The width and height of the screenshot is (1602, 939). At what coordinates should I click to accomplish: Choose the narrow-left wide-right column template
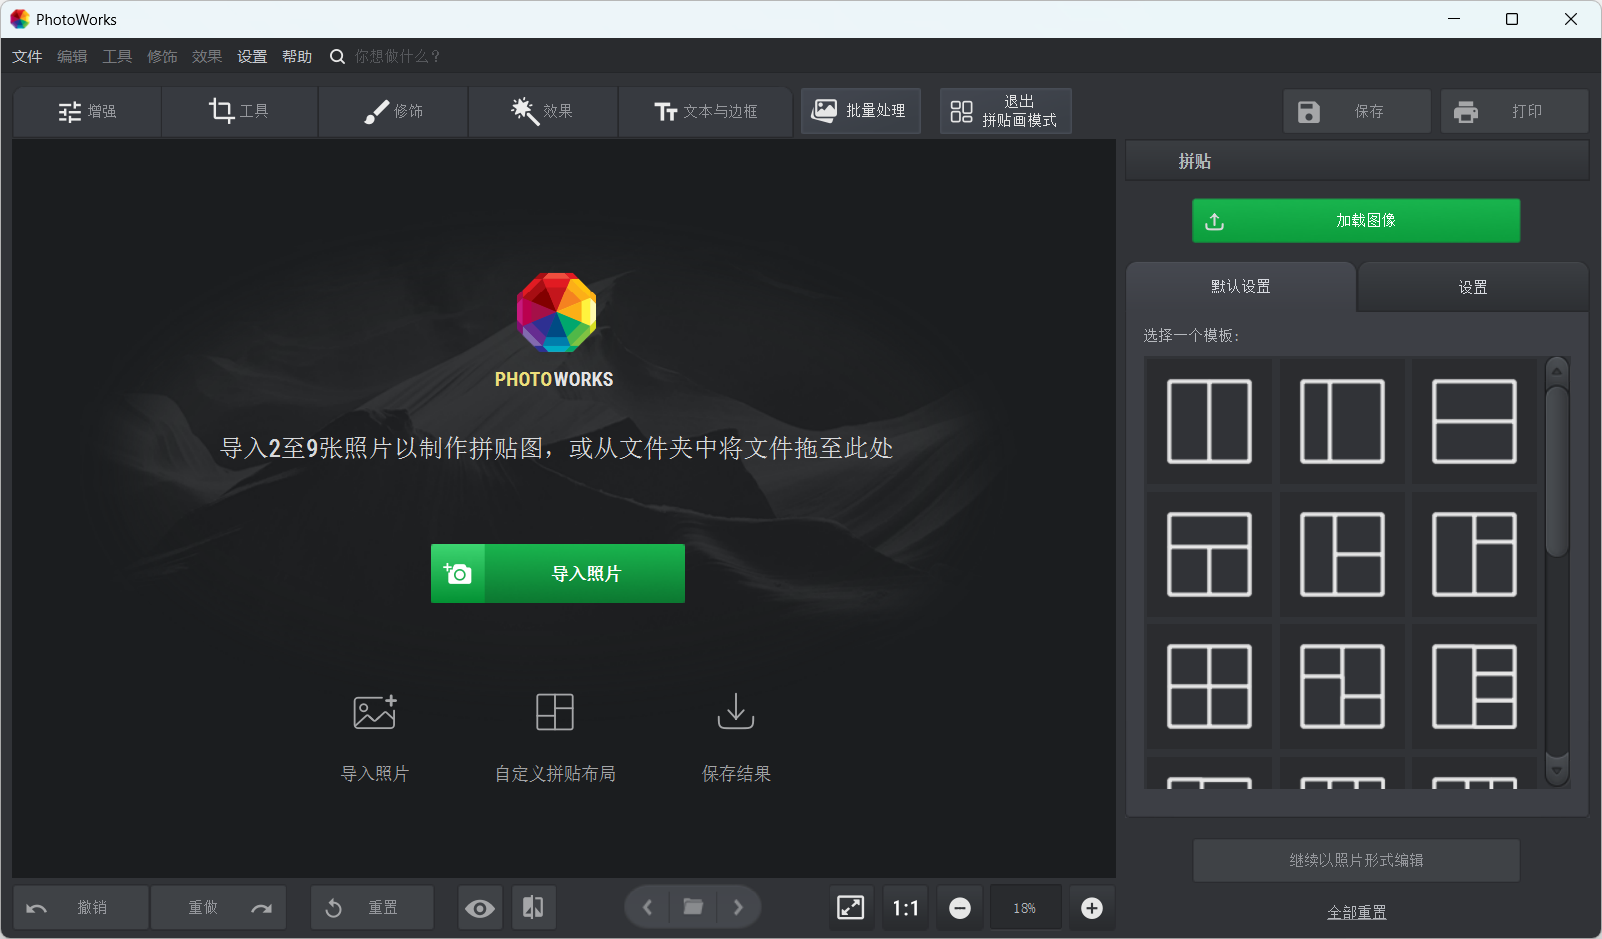tap(1342, 421)
